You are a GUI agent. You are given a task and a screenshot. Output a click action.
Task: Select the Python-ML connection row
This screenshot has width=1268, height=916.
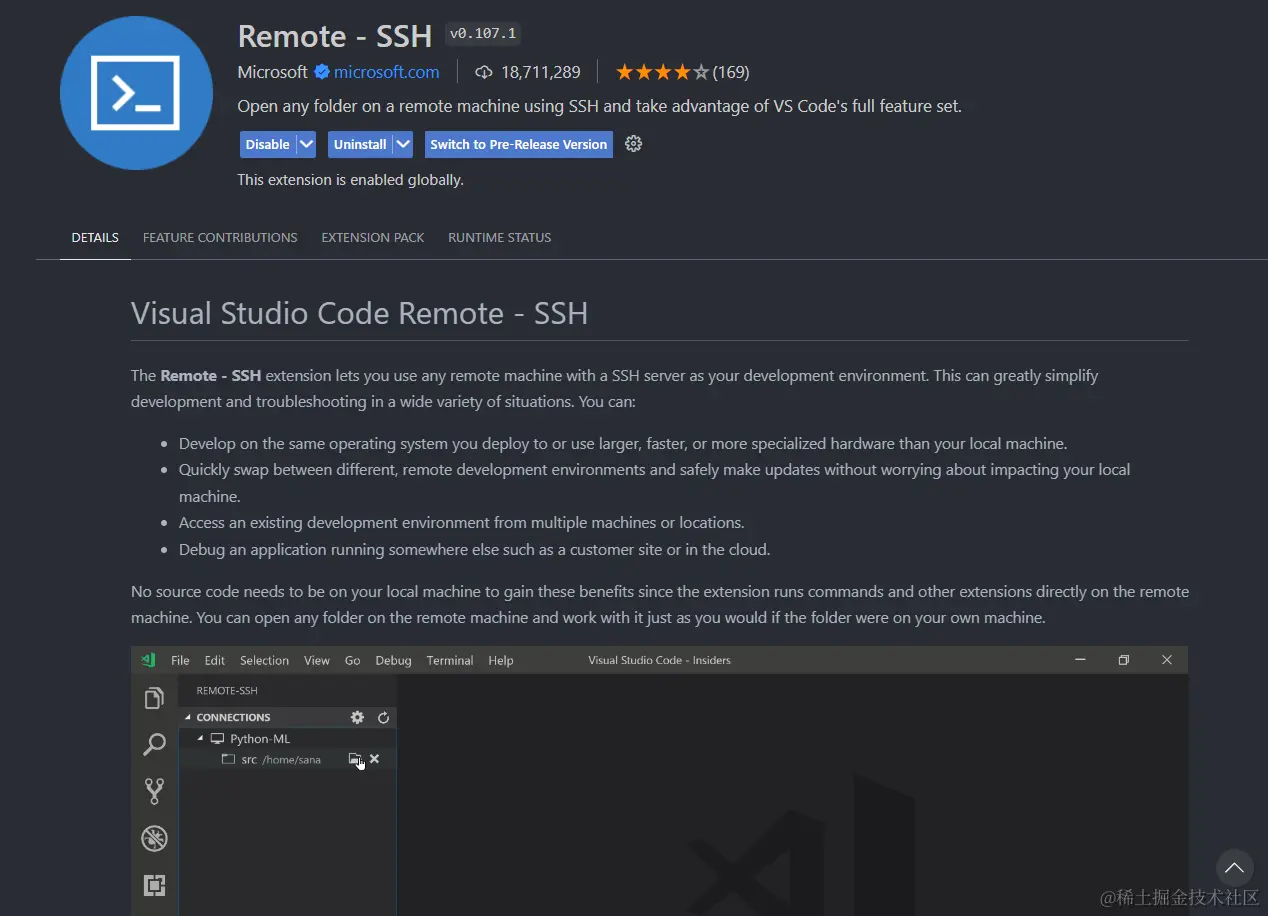pyautogui.click(x=288, y=739)
